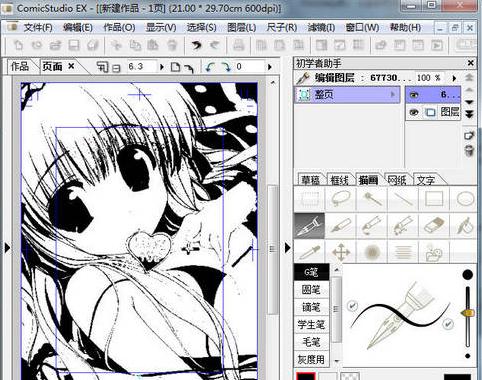This screenshot has width=482, height=380.
Task: Open the rotation angle dropdown arrow
Action: (269, 67)
